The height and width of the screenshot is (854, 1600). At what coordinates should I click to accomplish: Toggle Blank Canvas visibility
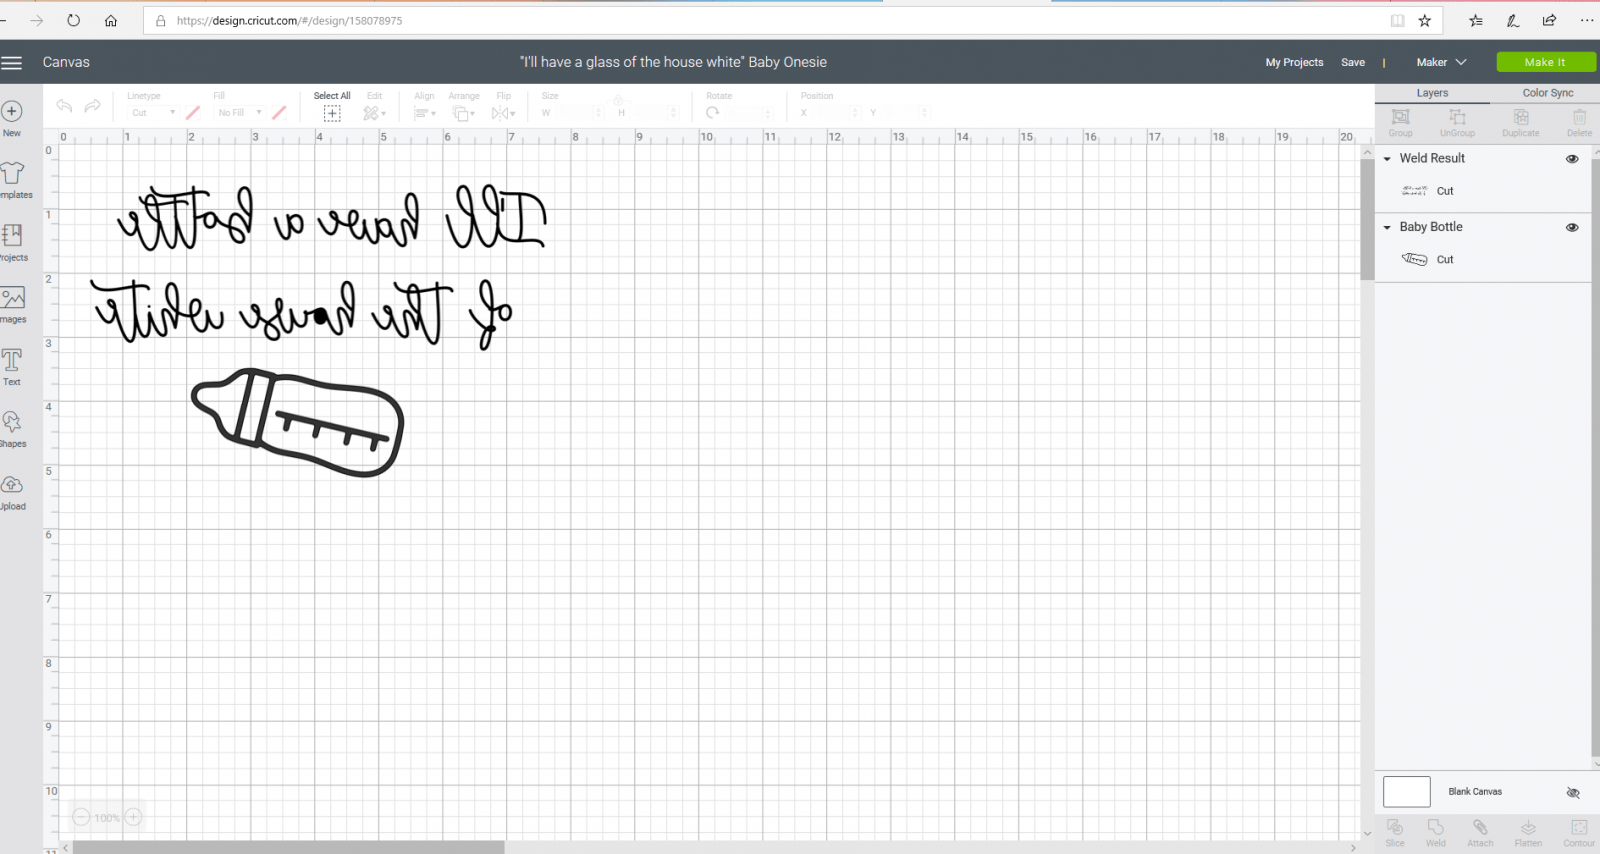(1572, 792)
